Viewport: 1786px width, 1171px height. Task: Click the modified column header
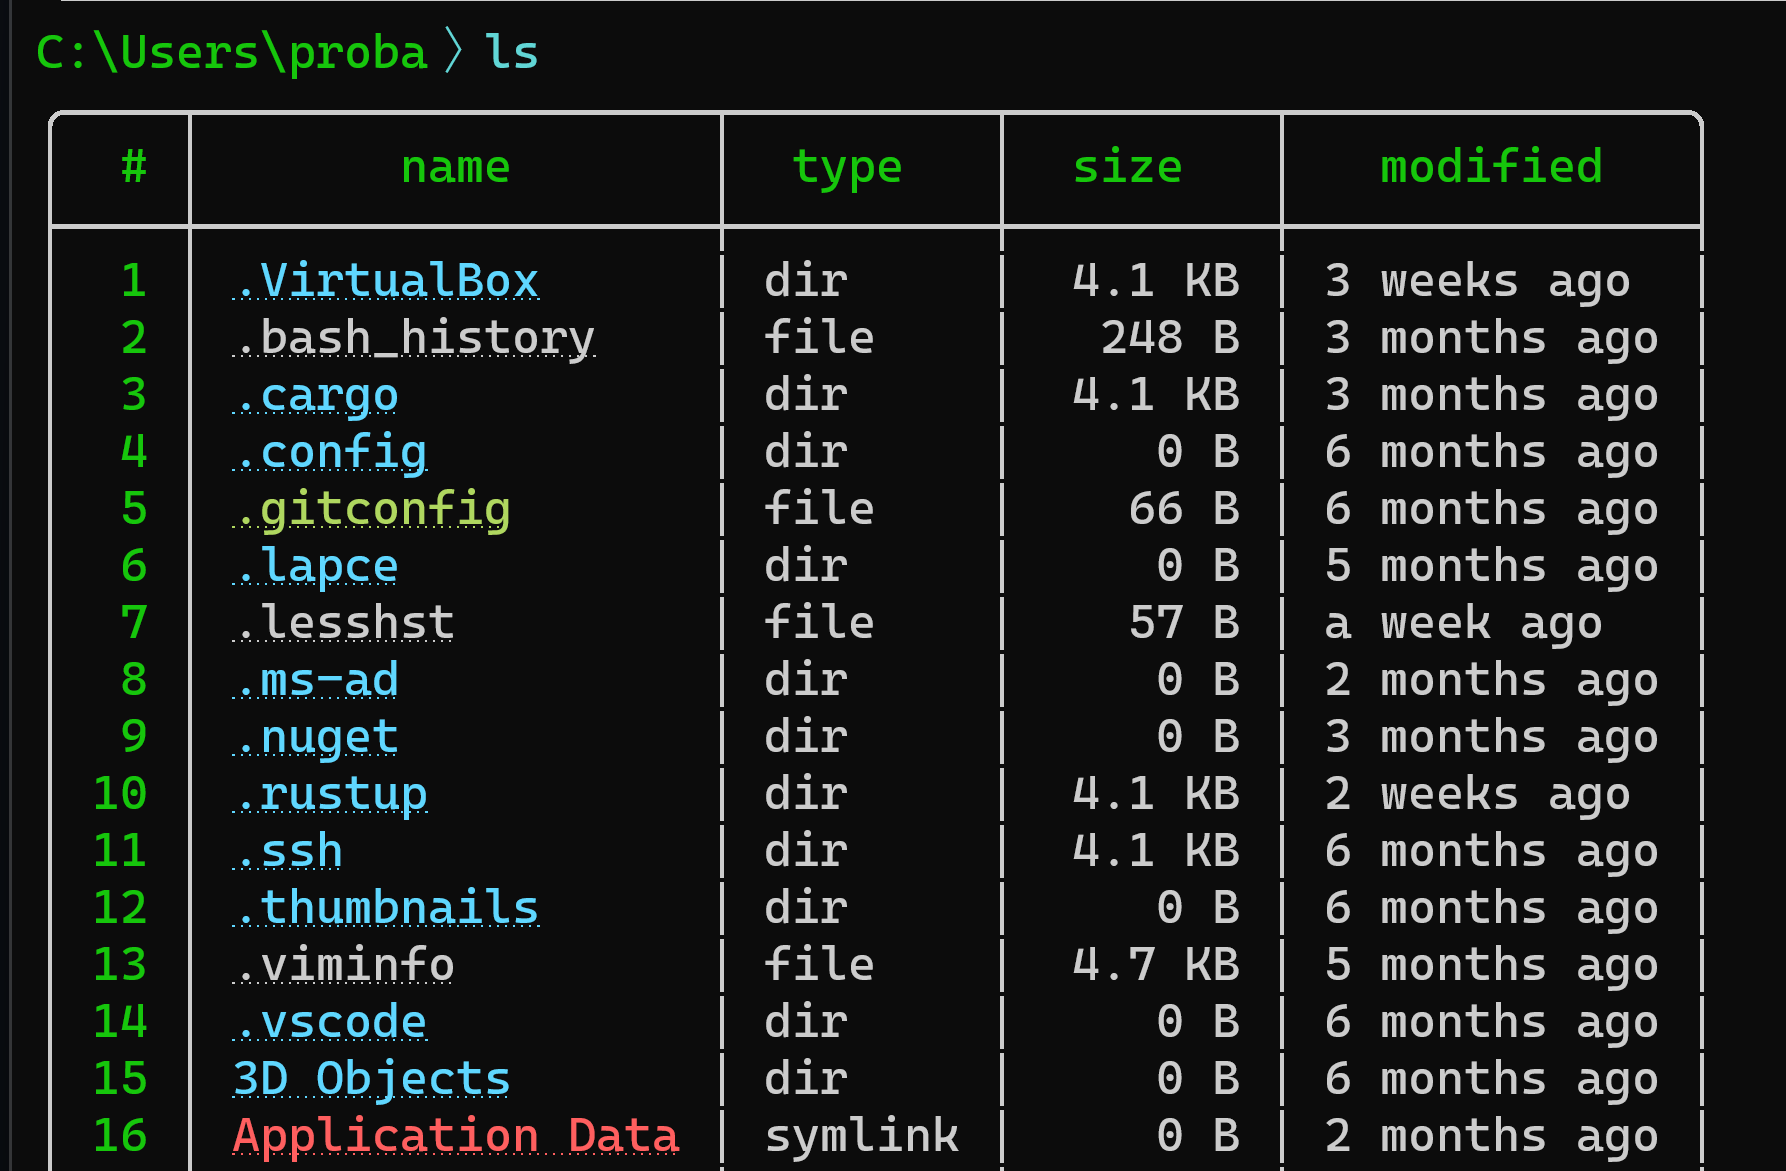click(x=1491, y=167)
